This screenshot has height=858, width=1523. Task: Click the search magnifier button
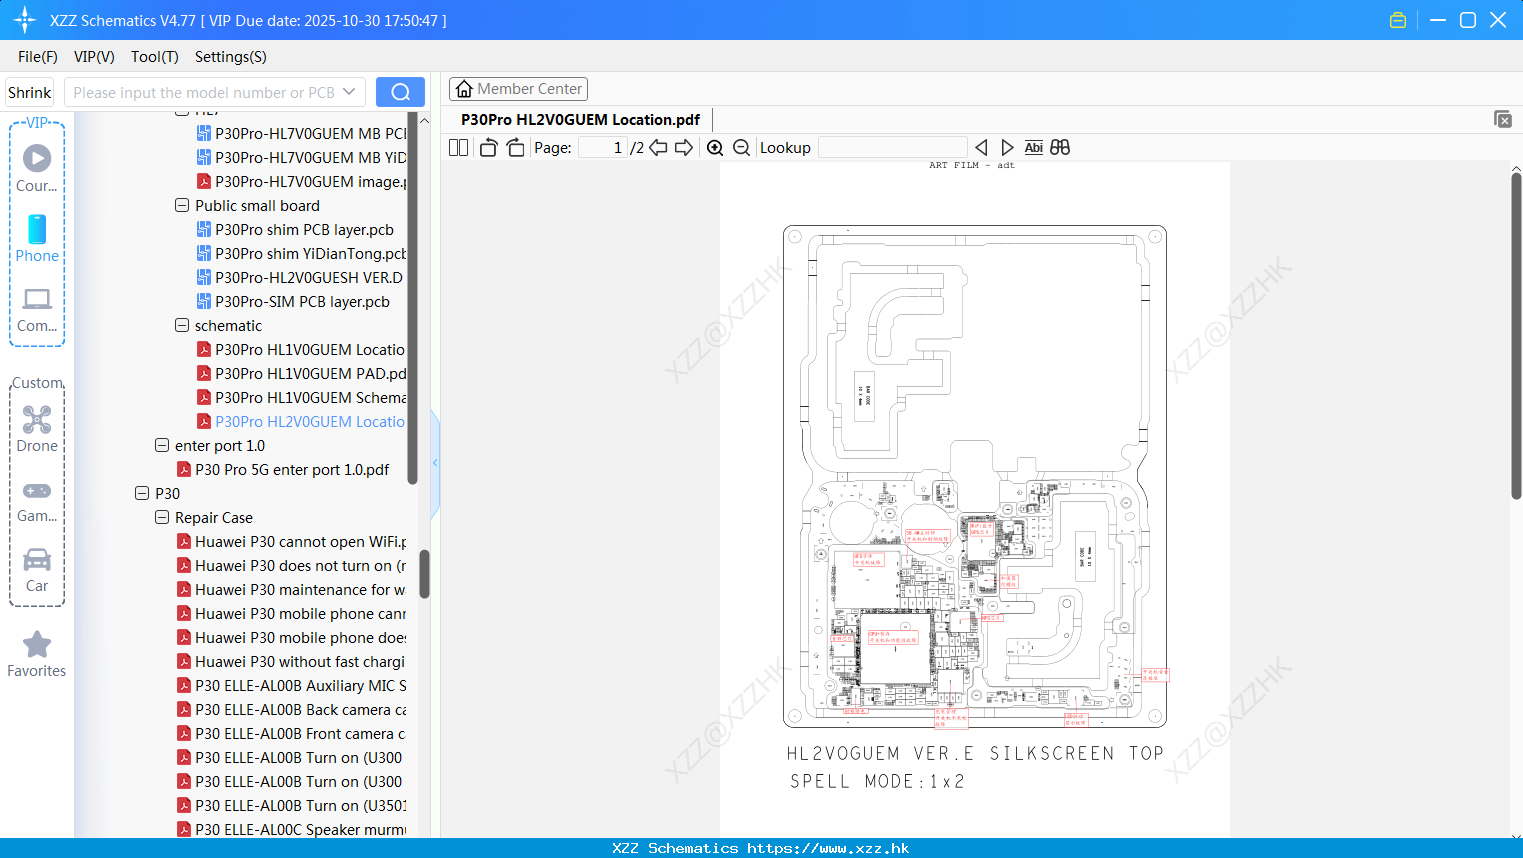(400, 92)
